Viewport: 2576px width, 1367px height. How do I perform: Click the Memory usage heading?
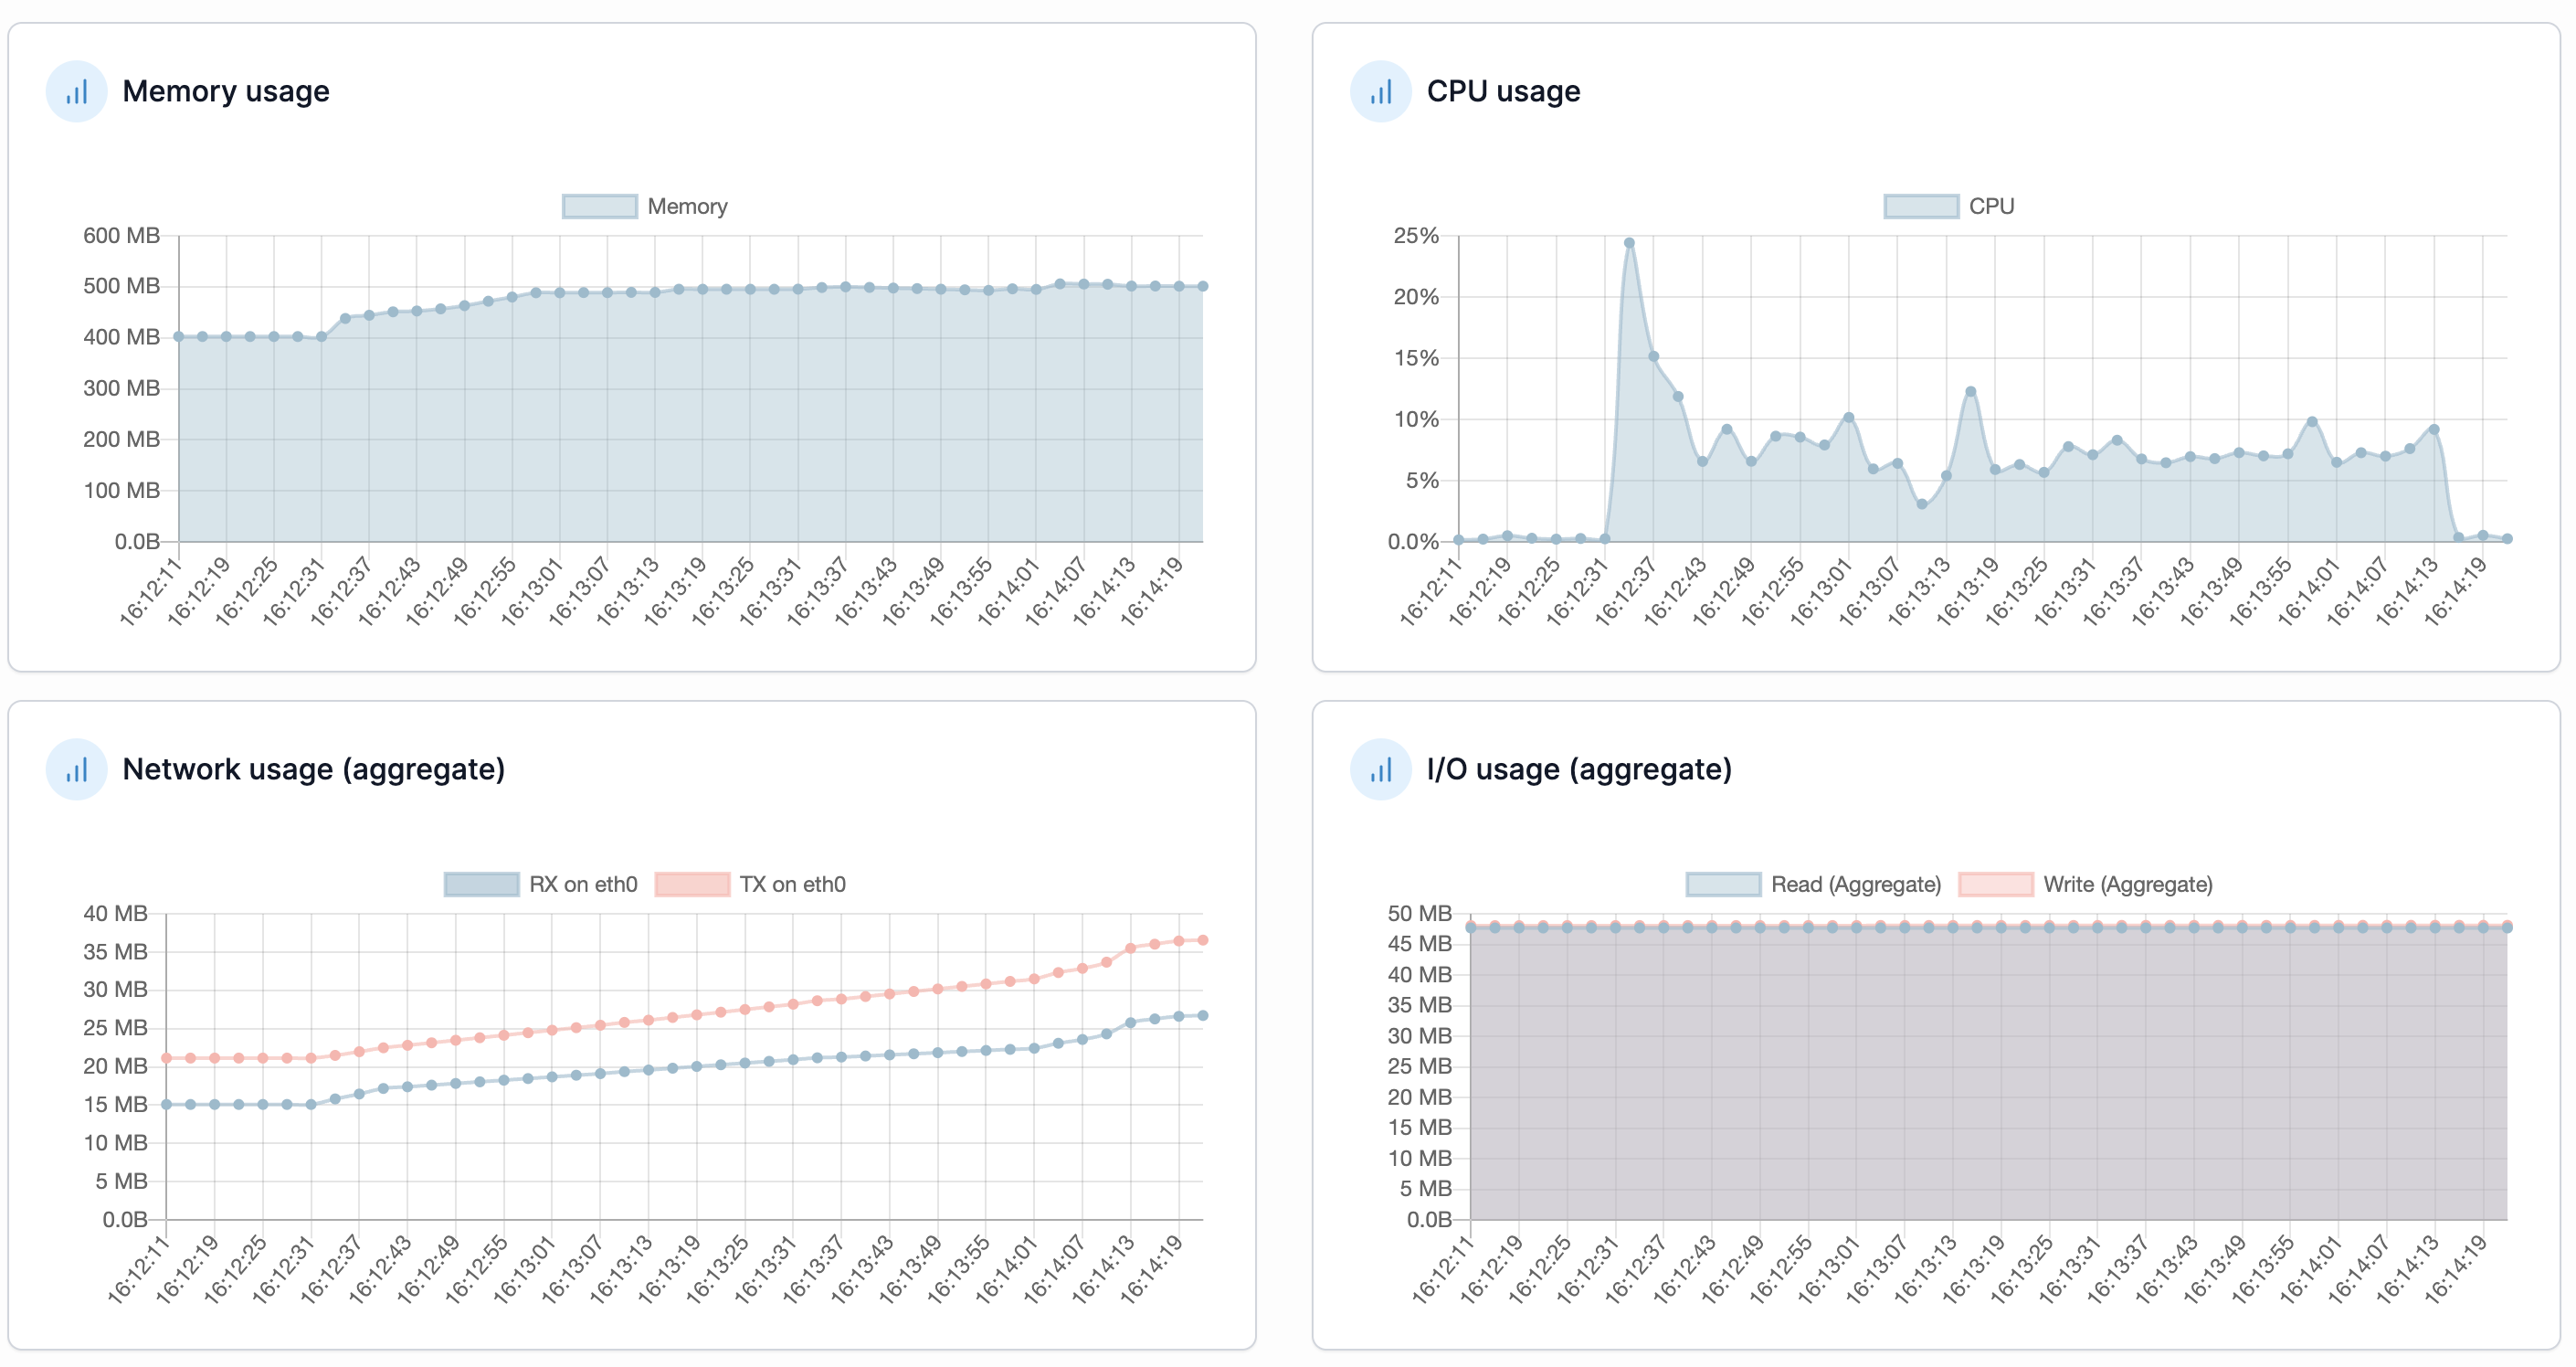226,92
